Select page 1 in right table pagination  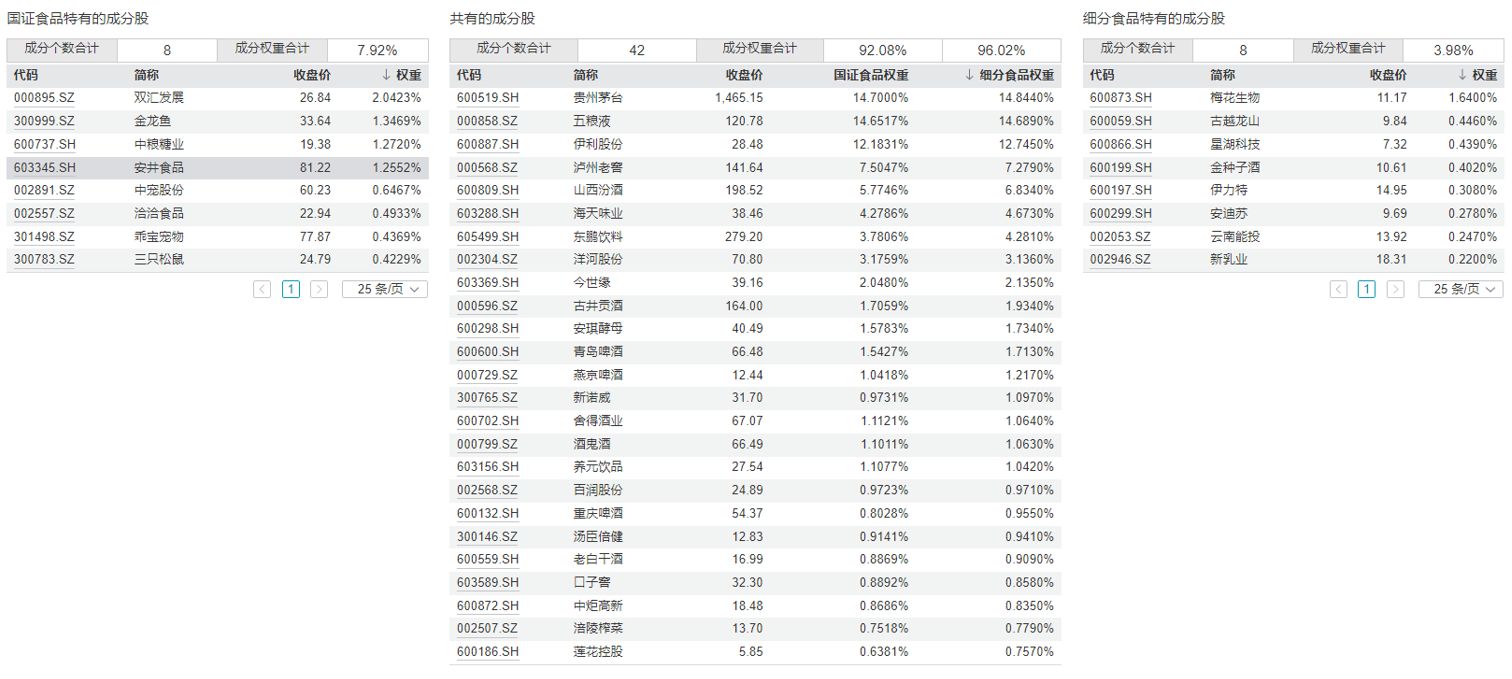tap(1367, 289)
